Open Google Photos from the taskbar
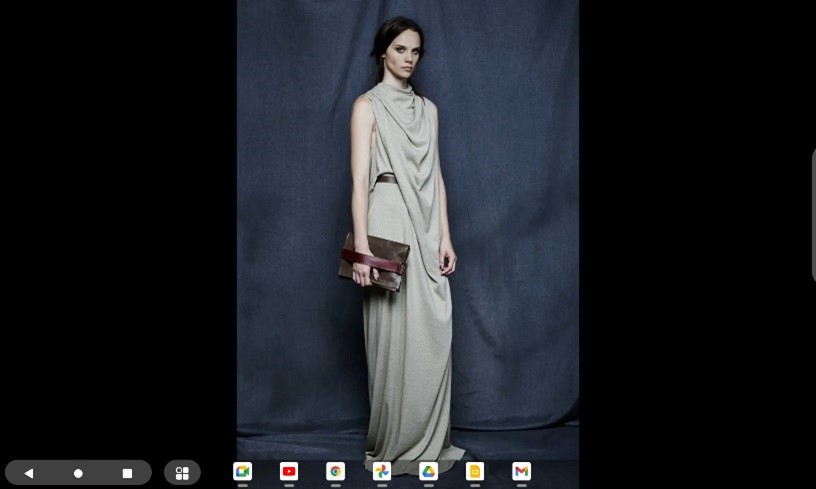 (381, 471)
